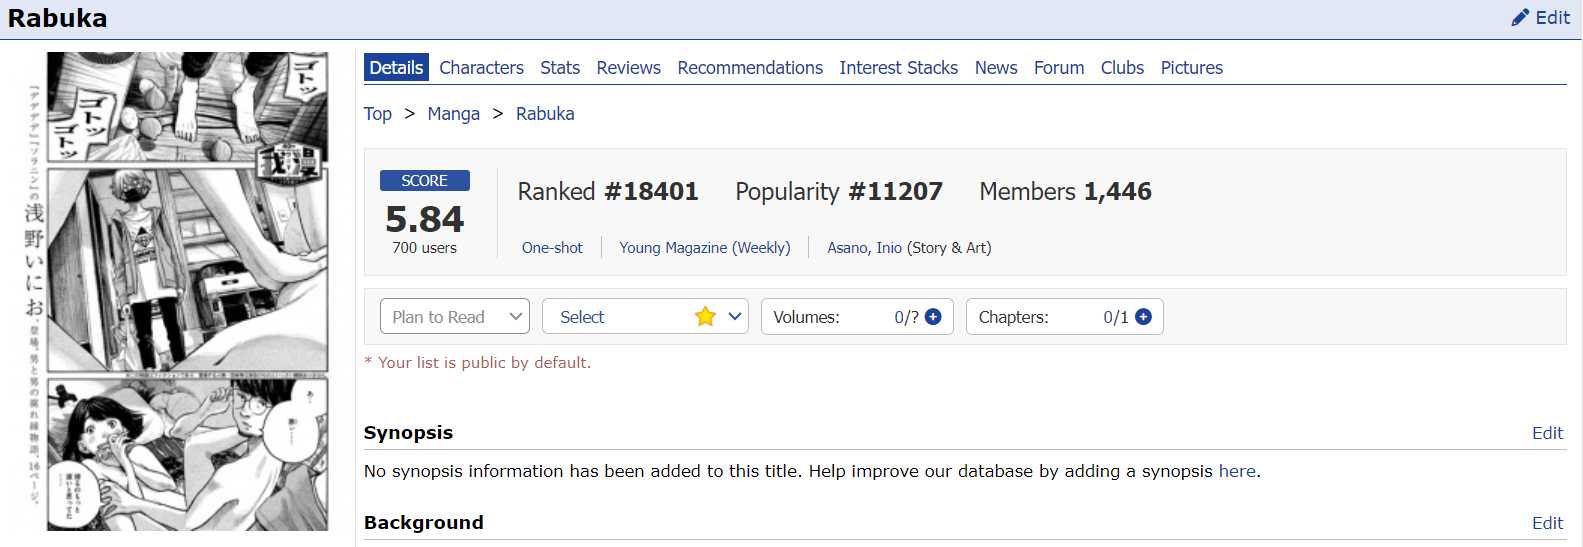
Task: Open the Plan to Read status dropdown
Action: tap(455, 317)
